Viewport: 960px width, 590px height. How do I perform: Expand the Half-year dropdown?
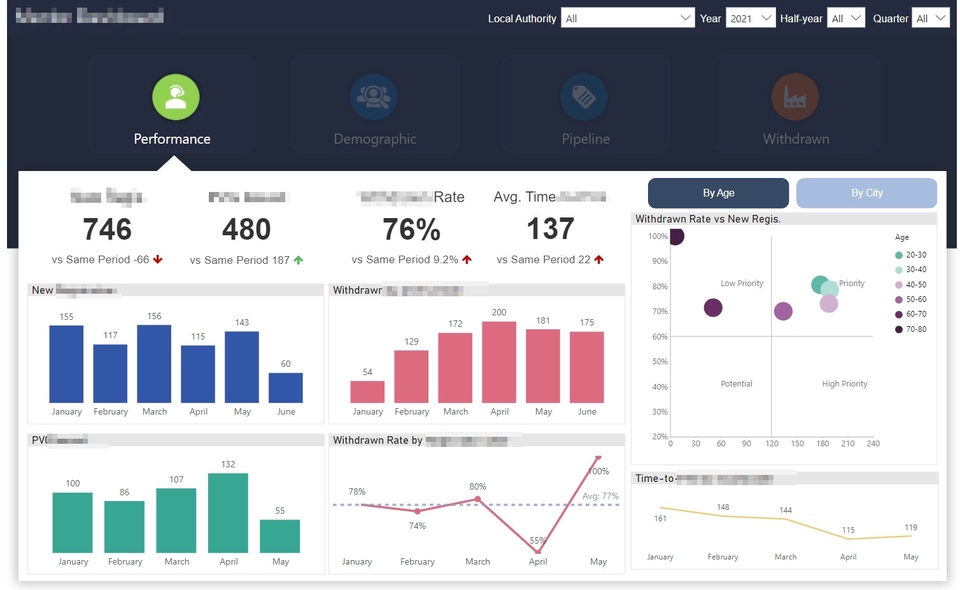tap(846, 18)
